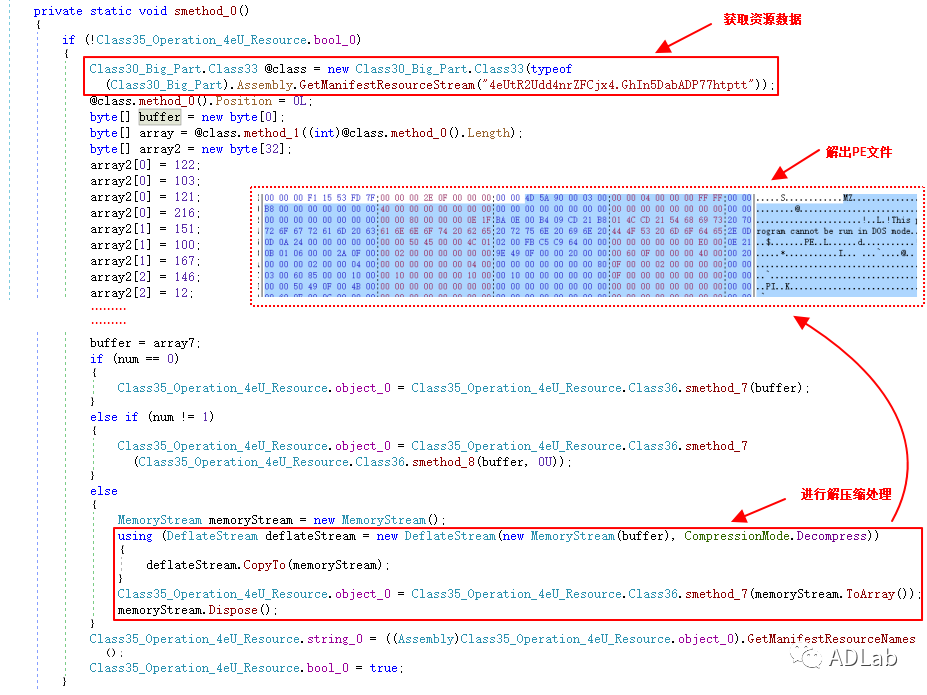Click the 'else if (num != 1)' condition

[152, 417]
